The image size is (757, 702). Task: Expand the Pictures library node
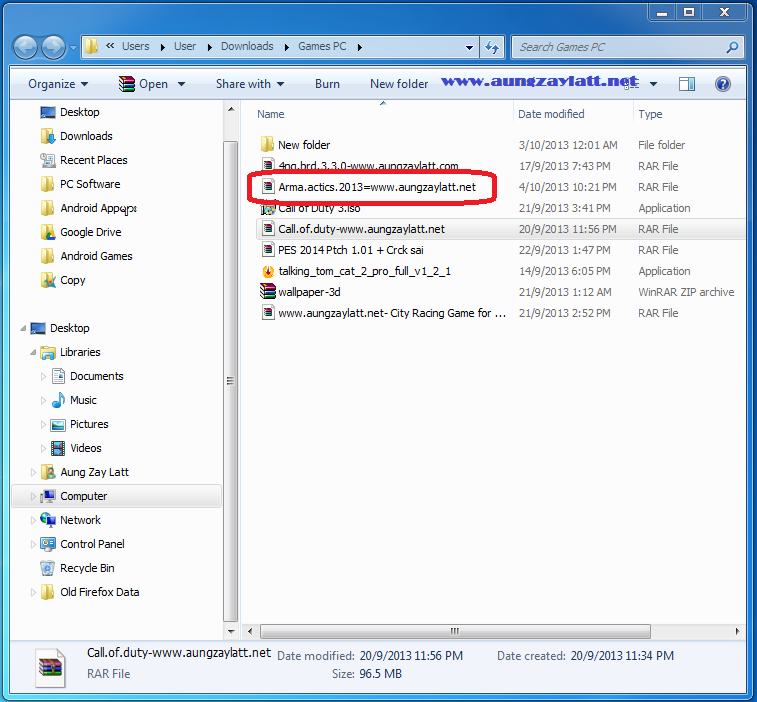(x=43, y=424)
